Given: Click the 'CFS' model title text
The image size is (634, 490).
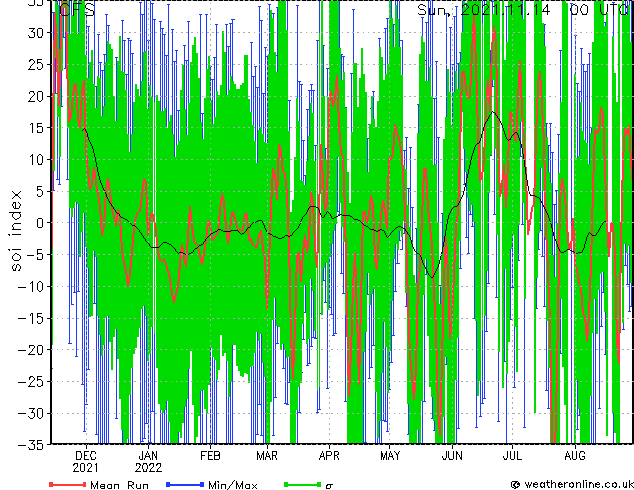Looking at the screenshot, I should [x=77, y=9].
